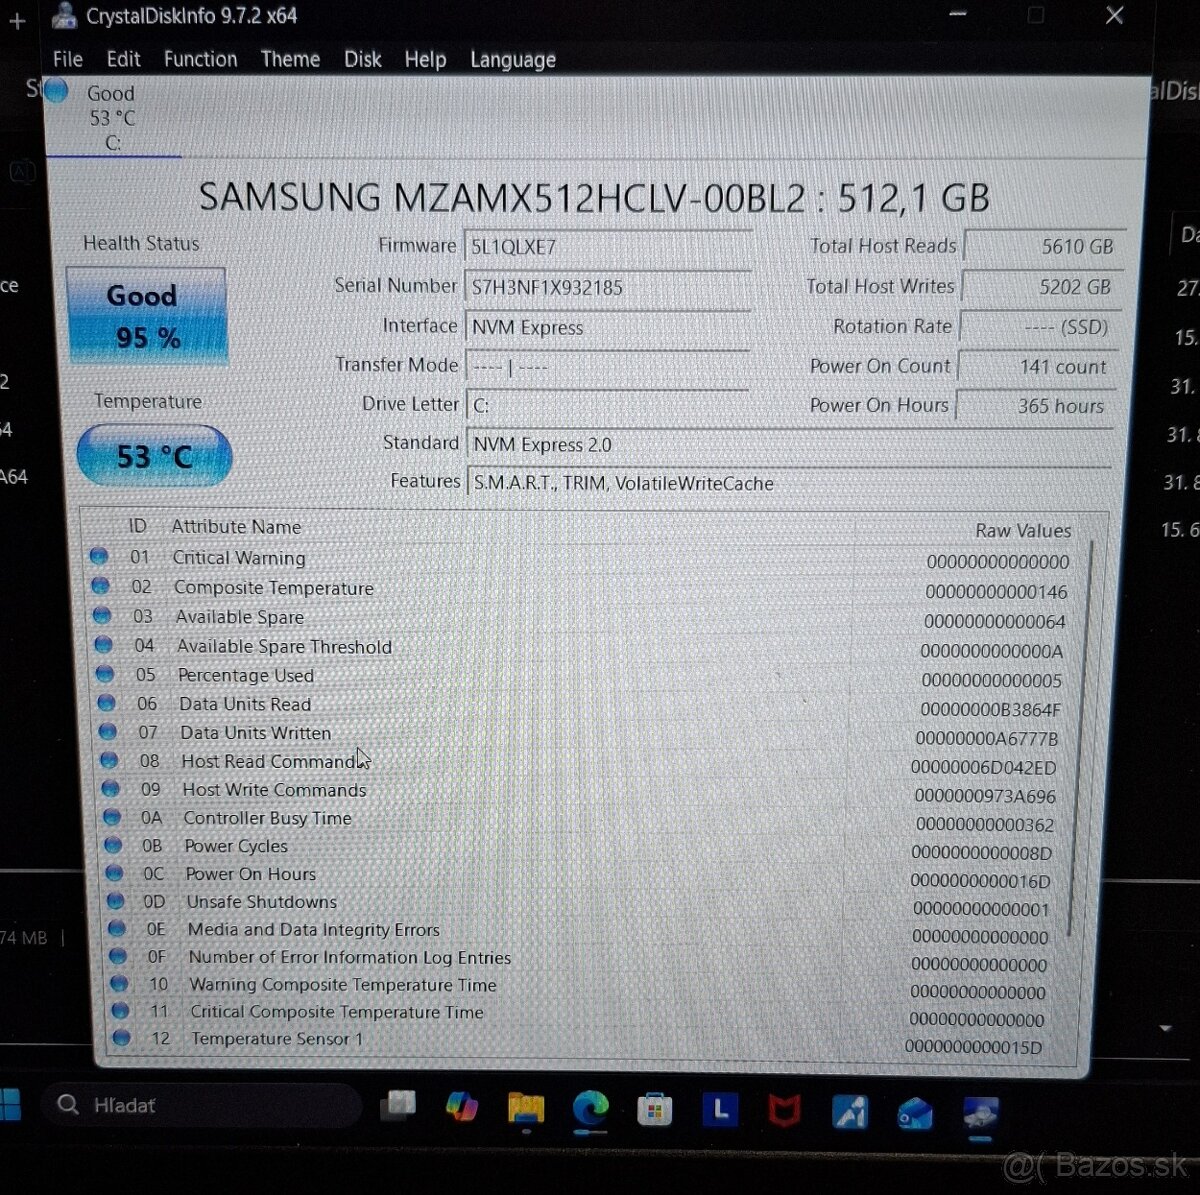Click the indicator dot beside Temperature Sensor 1

coord(121,1038)
